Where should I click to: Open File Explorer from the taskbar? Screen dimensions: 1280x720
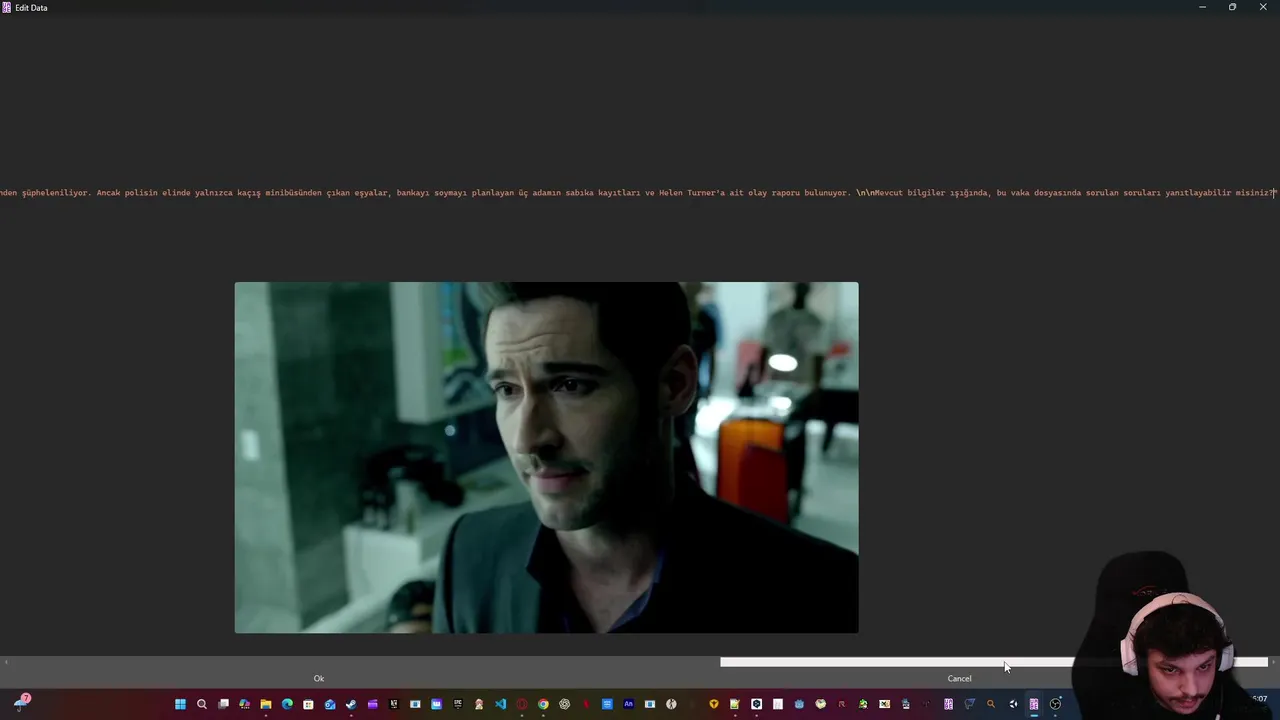266,704
